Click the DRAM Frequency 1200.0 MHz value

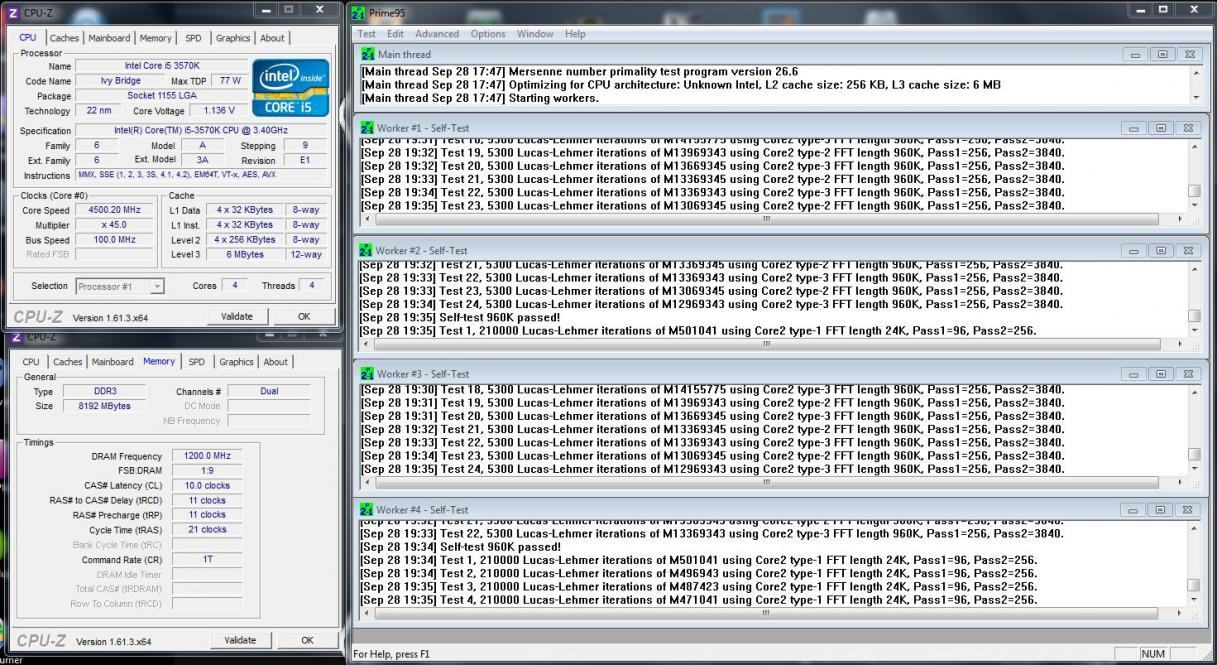click(x=207, y=456)
